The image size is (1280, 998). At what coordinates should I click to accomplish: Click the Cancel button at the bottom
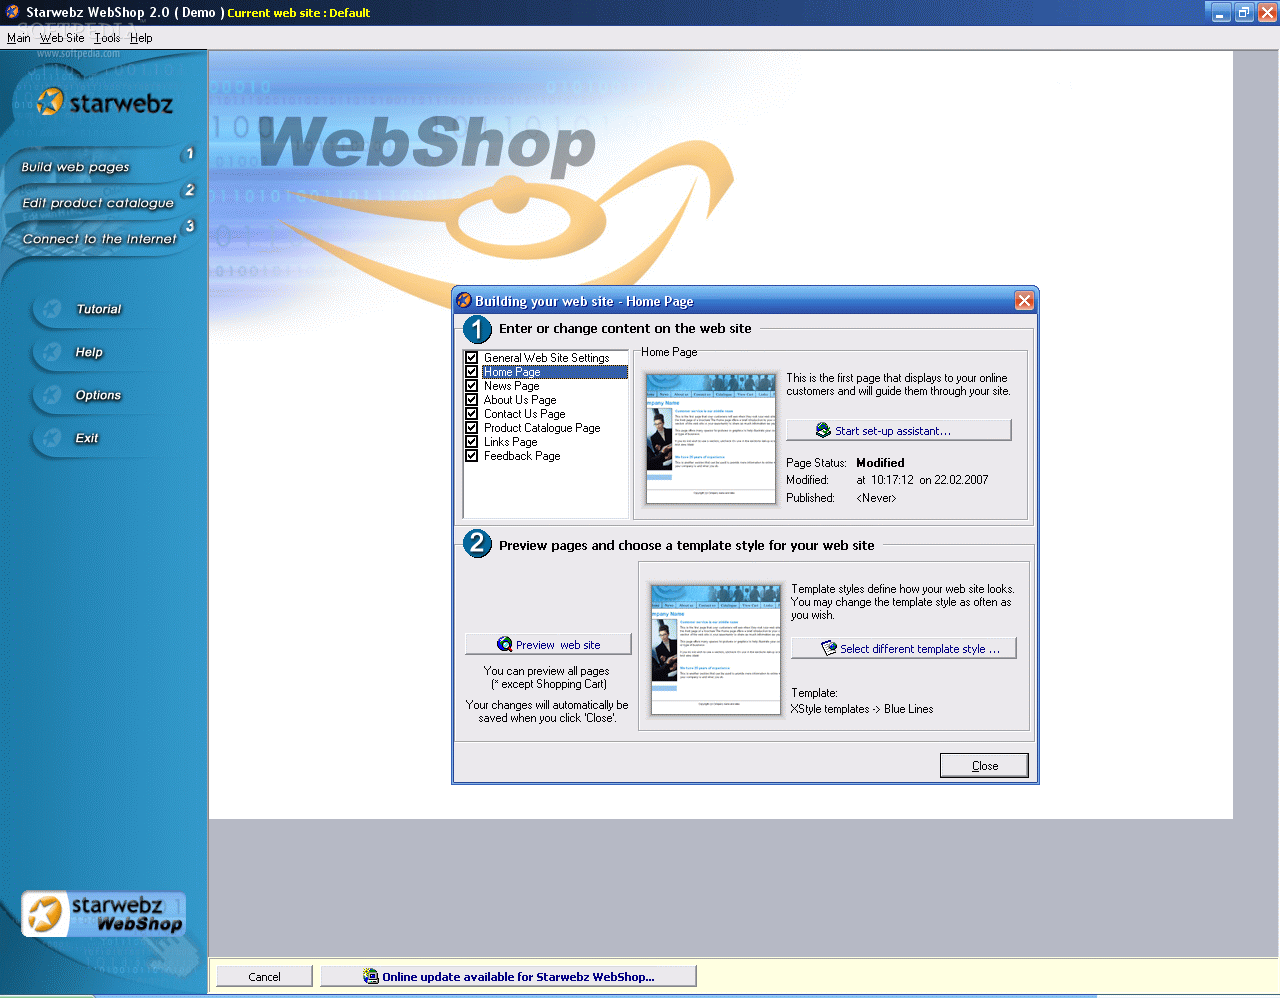264,976
